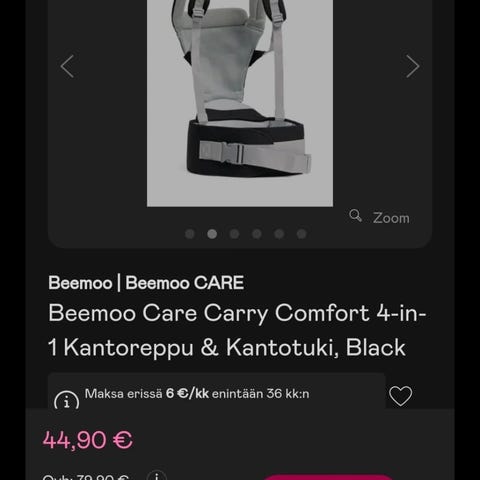Add product to favorites with heart icon
This screenshot has width=480, height=480.
pos(401,396)
